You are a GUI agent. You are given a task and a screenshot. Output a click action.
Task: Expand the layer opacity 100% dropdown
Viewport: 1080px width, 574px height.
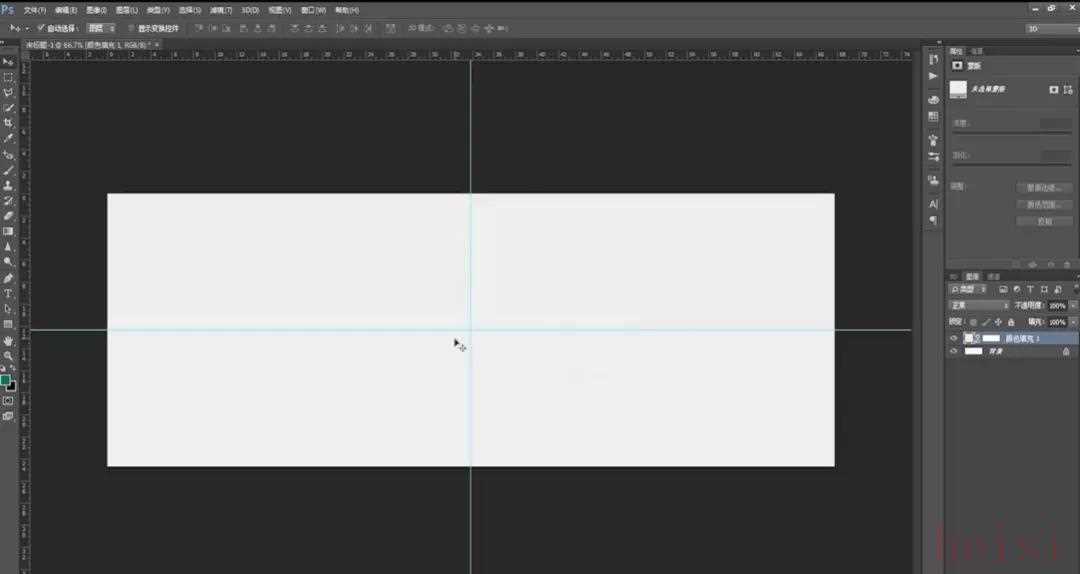[x=1073, y=305]
